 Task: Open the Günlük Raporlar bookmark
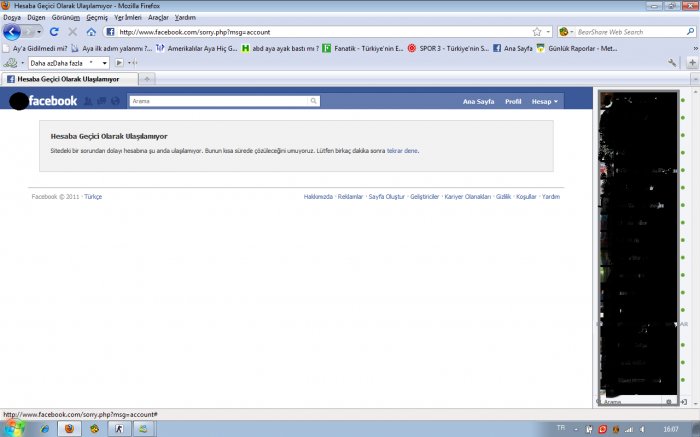click(x=577, y=48)
